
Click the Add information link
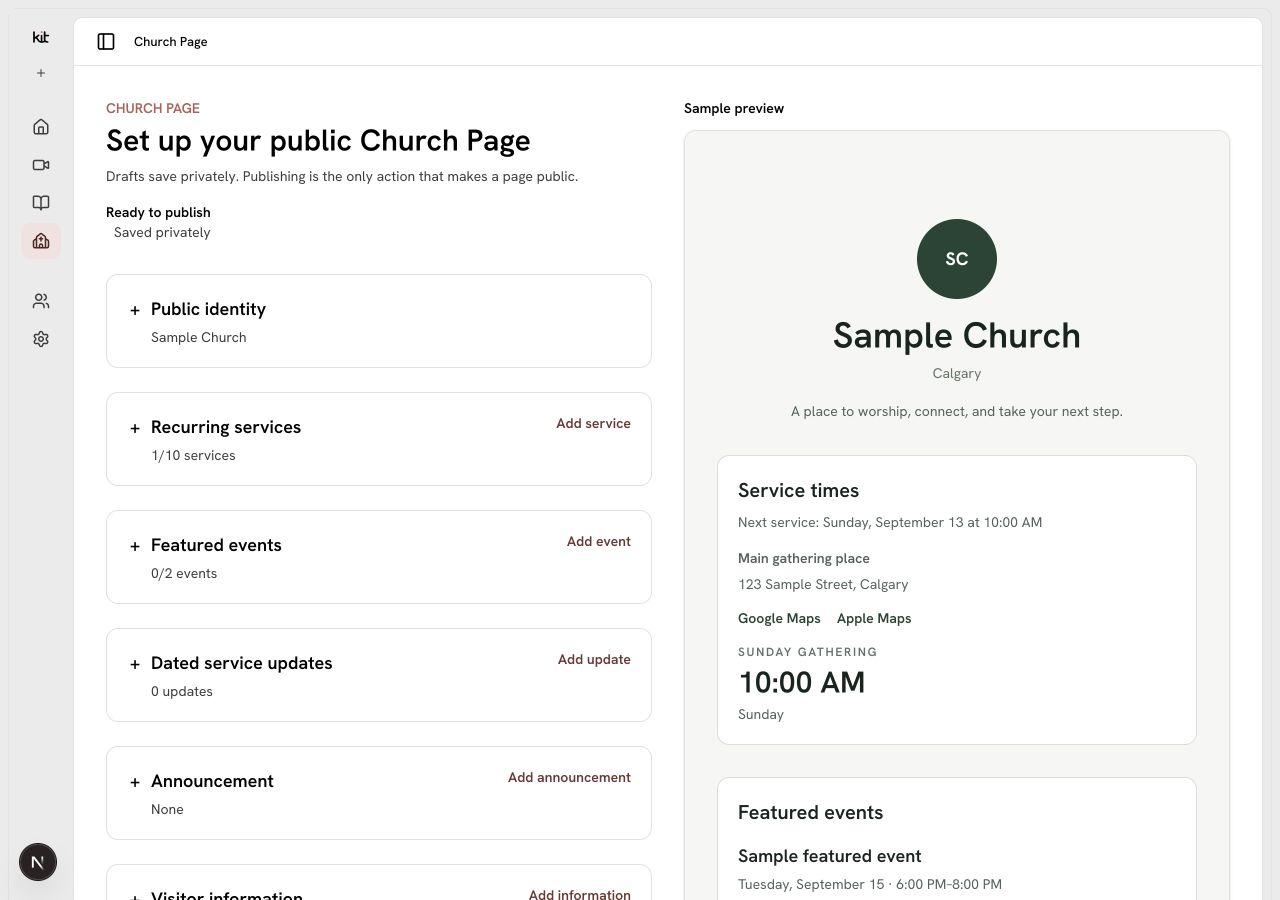(x=580, y=894)
